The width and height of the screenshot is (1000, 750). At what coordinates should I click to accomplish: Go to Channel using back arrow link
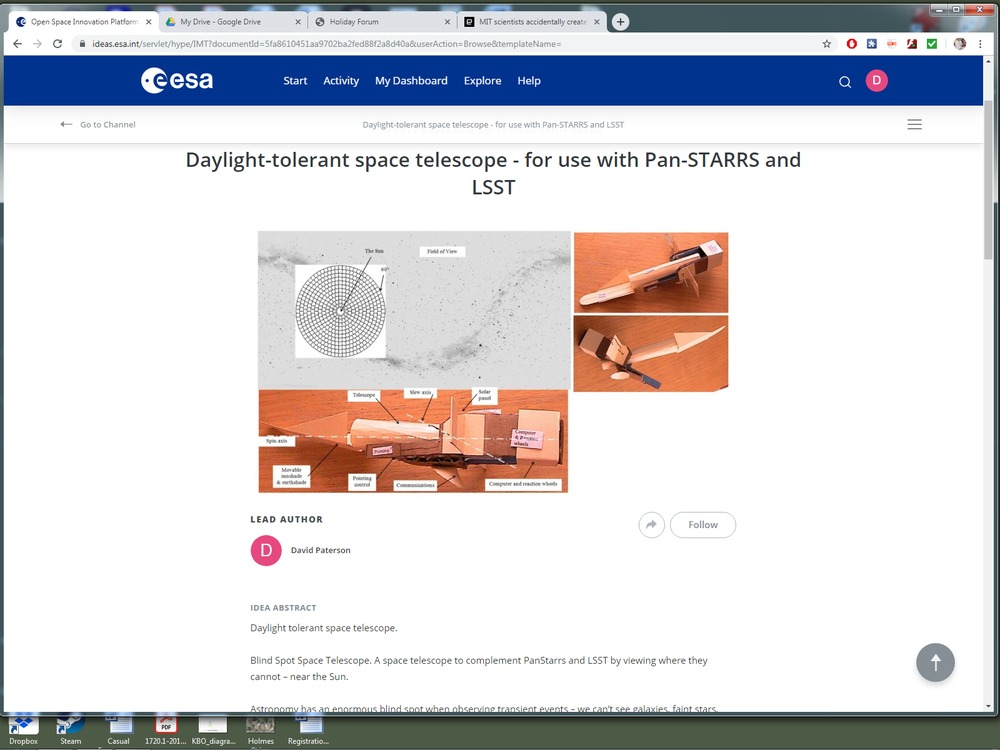(x=98, y=125)
